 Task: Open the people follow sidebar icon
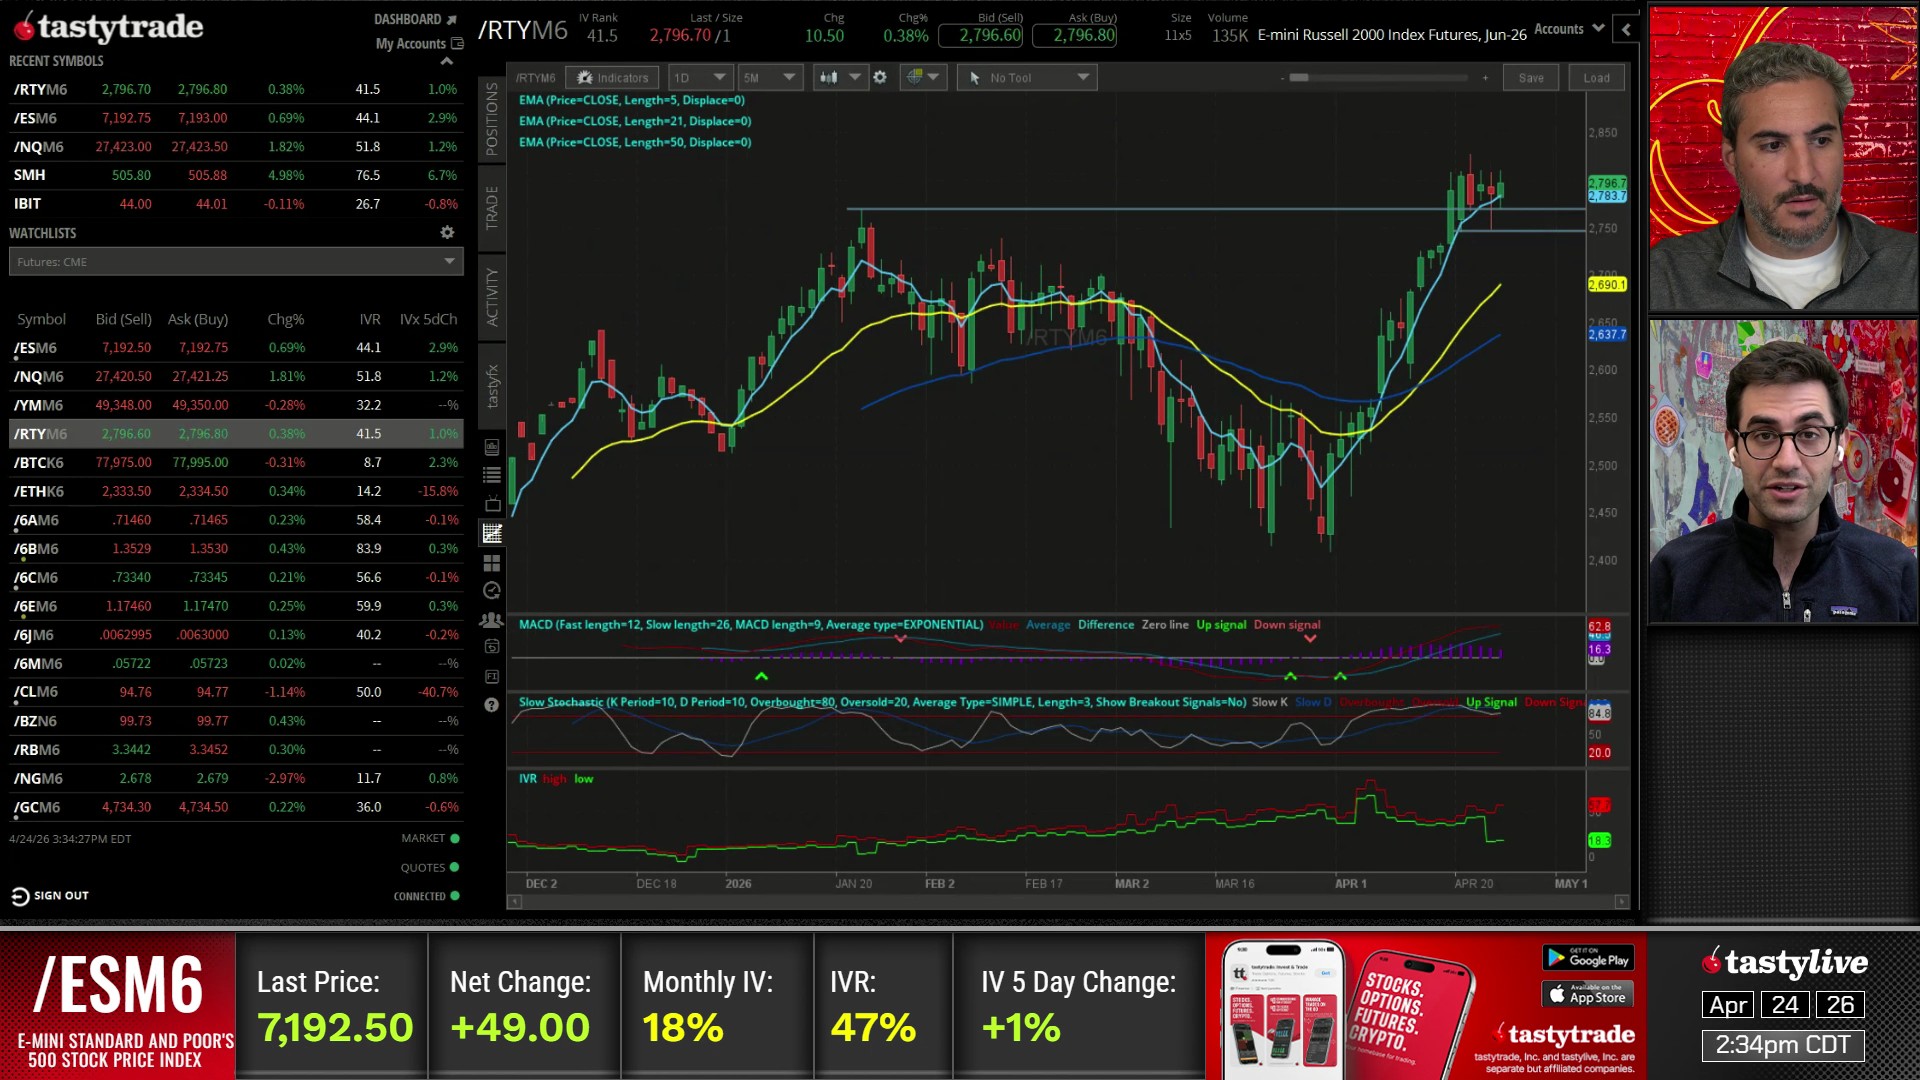point(492,620)
